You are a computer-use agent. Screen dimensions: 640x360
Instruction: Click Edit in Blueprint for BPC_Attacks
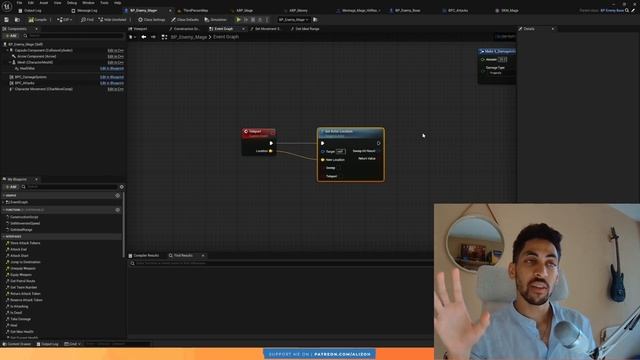[112, 83]
